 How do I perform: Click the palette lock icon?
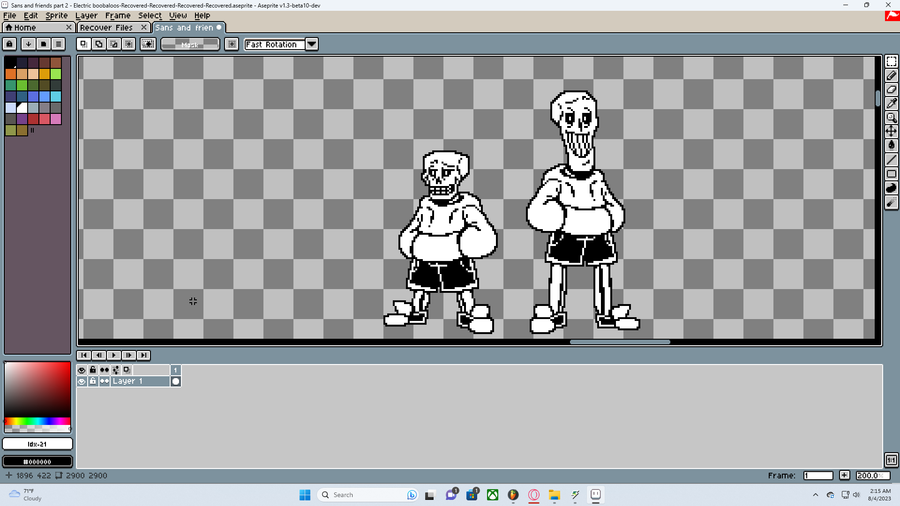click(x=10, y=44)
